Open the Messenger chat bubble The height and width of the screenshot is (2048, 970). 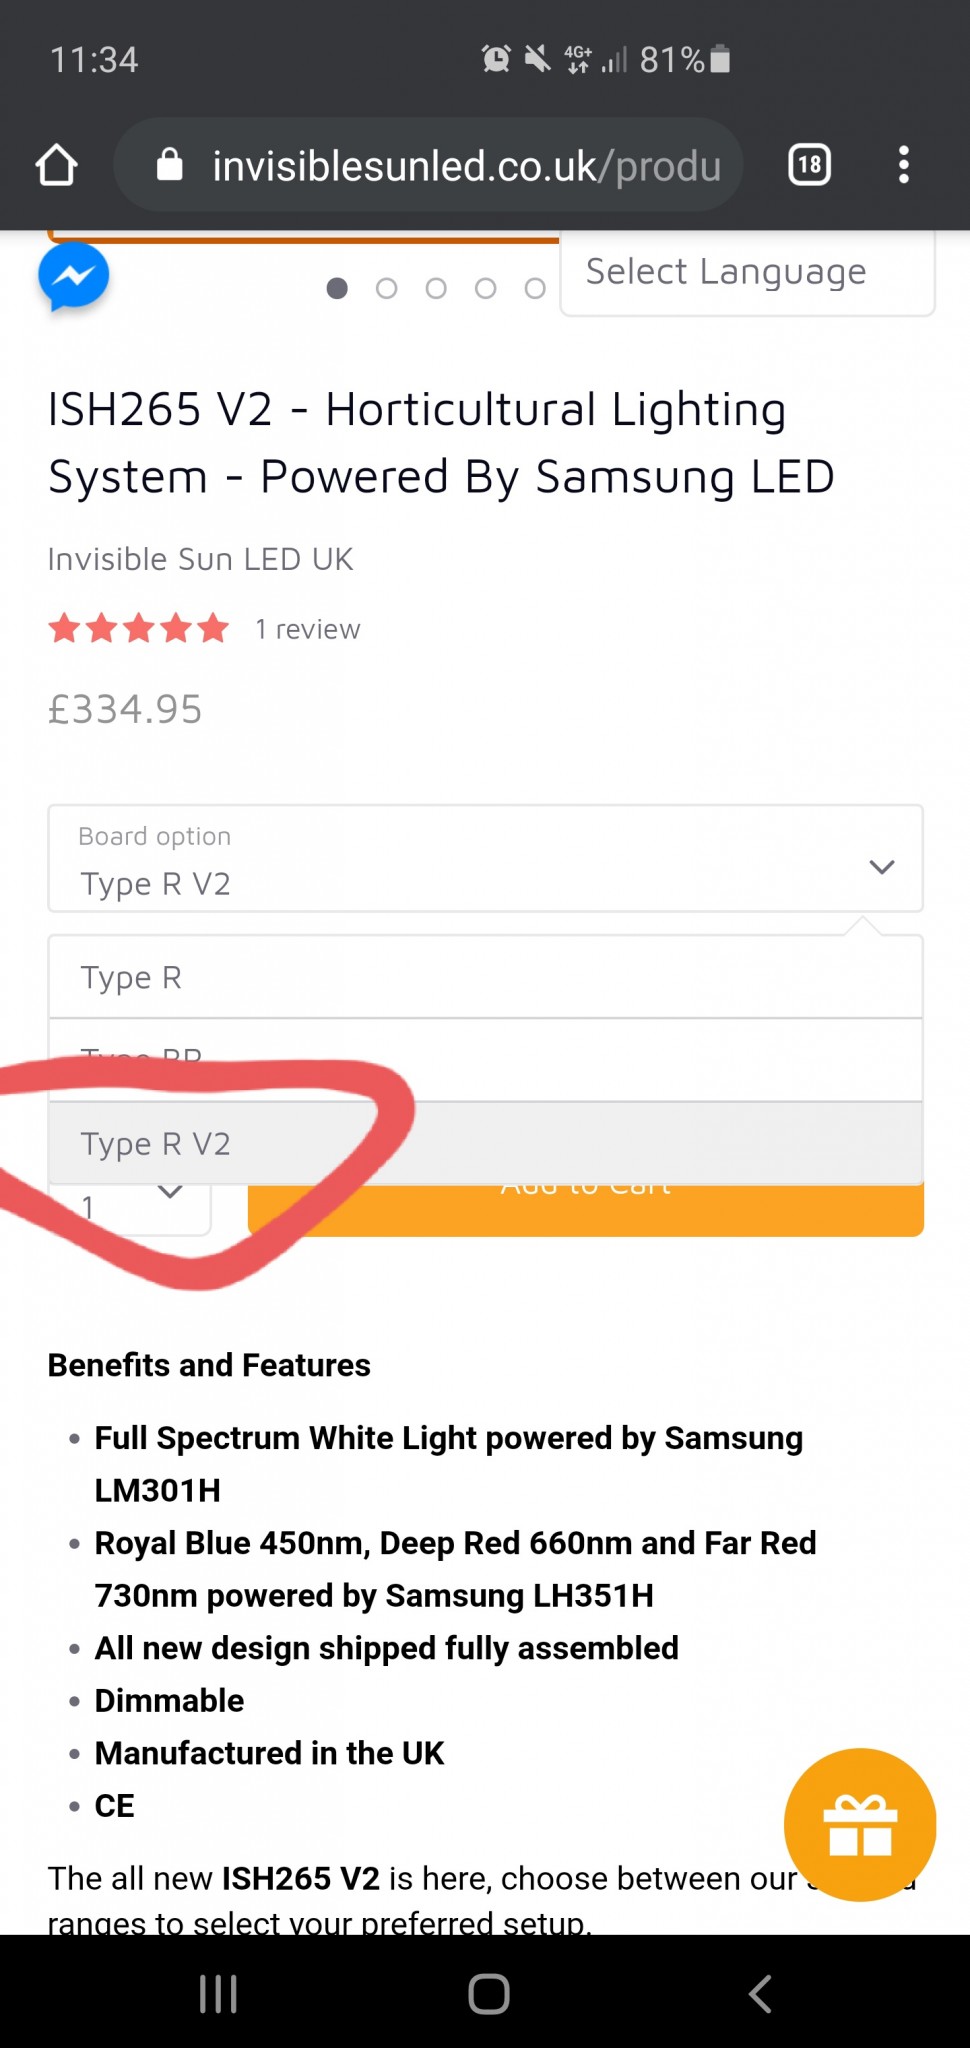point(73,276)
